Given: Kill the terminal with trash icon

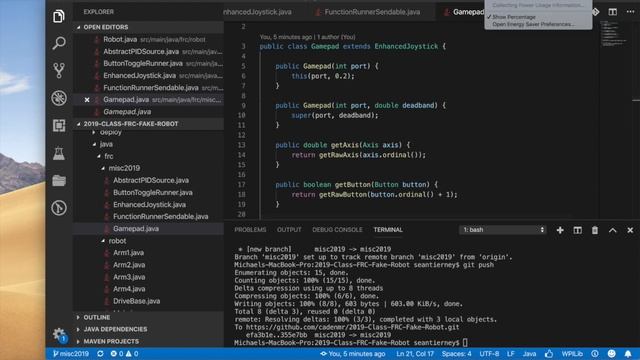Looking at the screenshot, I should coord(595,230).
